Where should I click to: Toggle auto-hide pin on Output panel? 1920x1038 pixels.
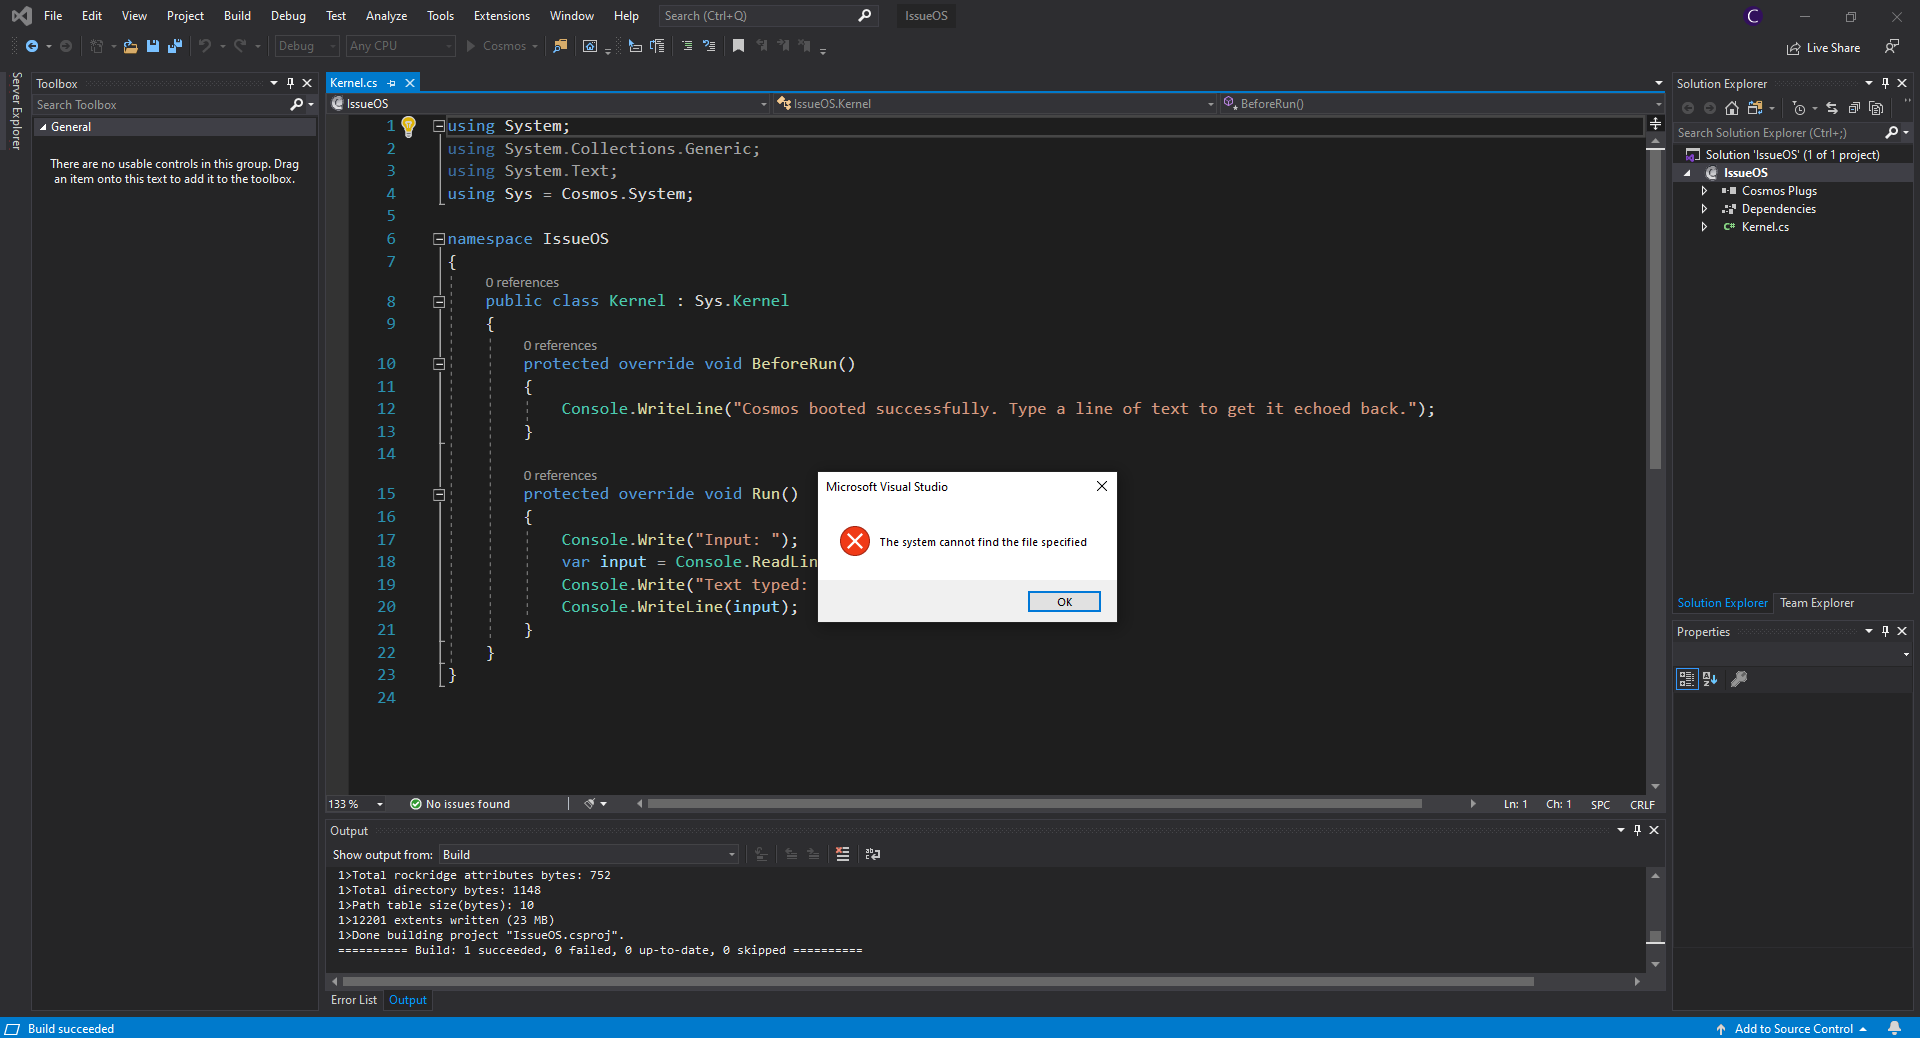(1637, 830)
